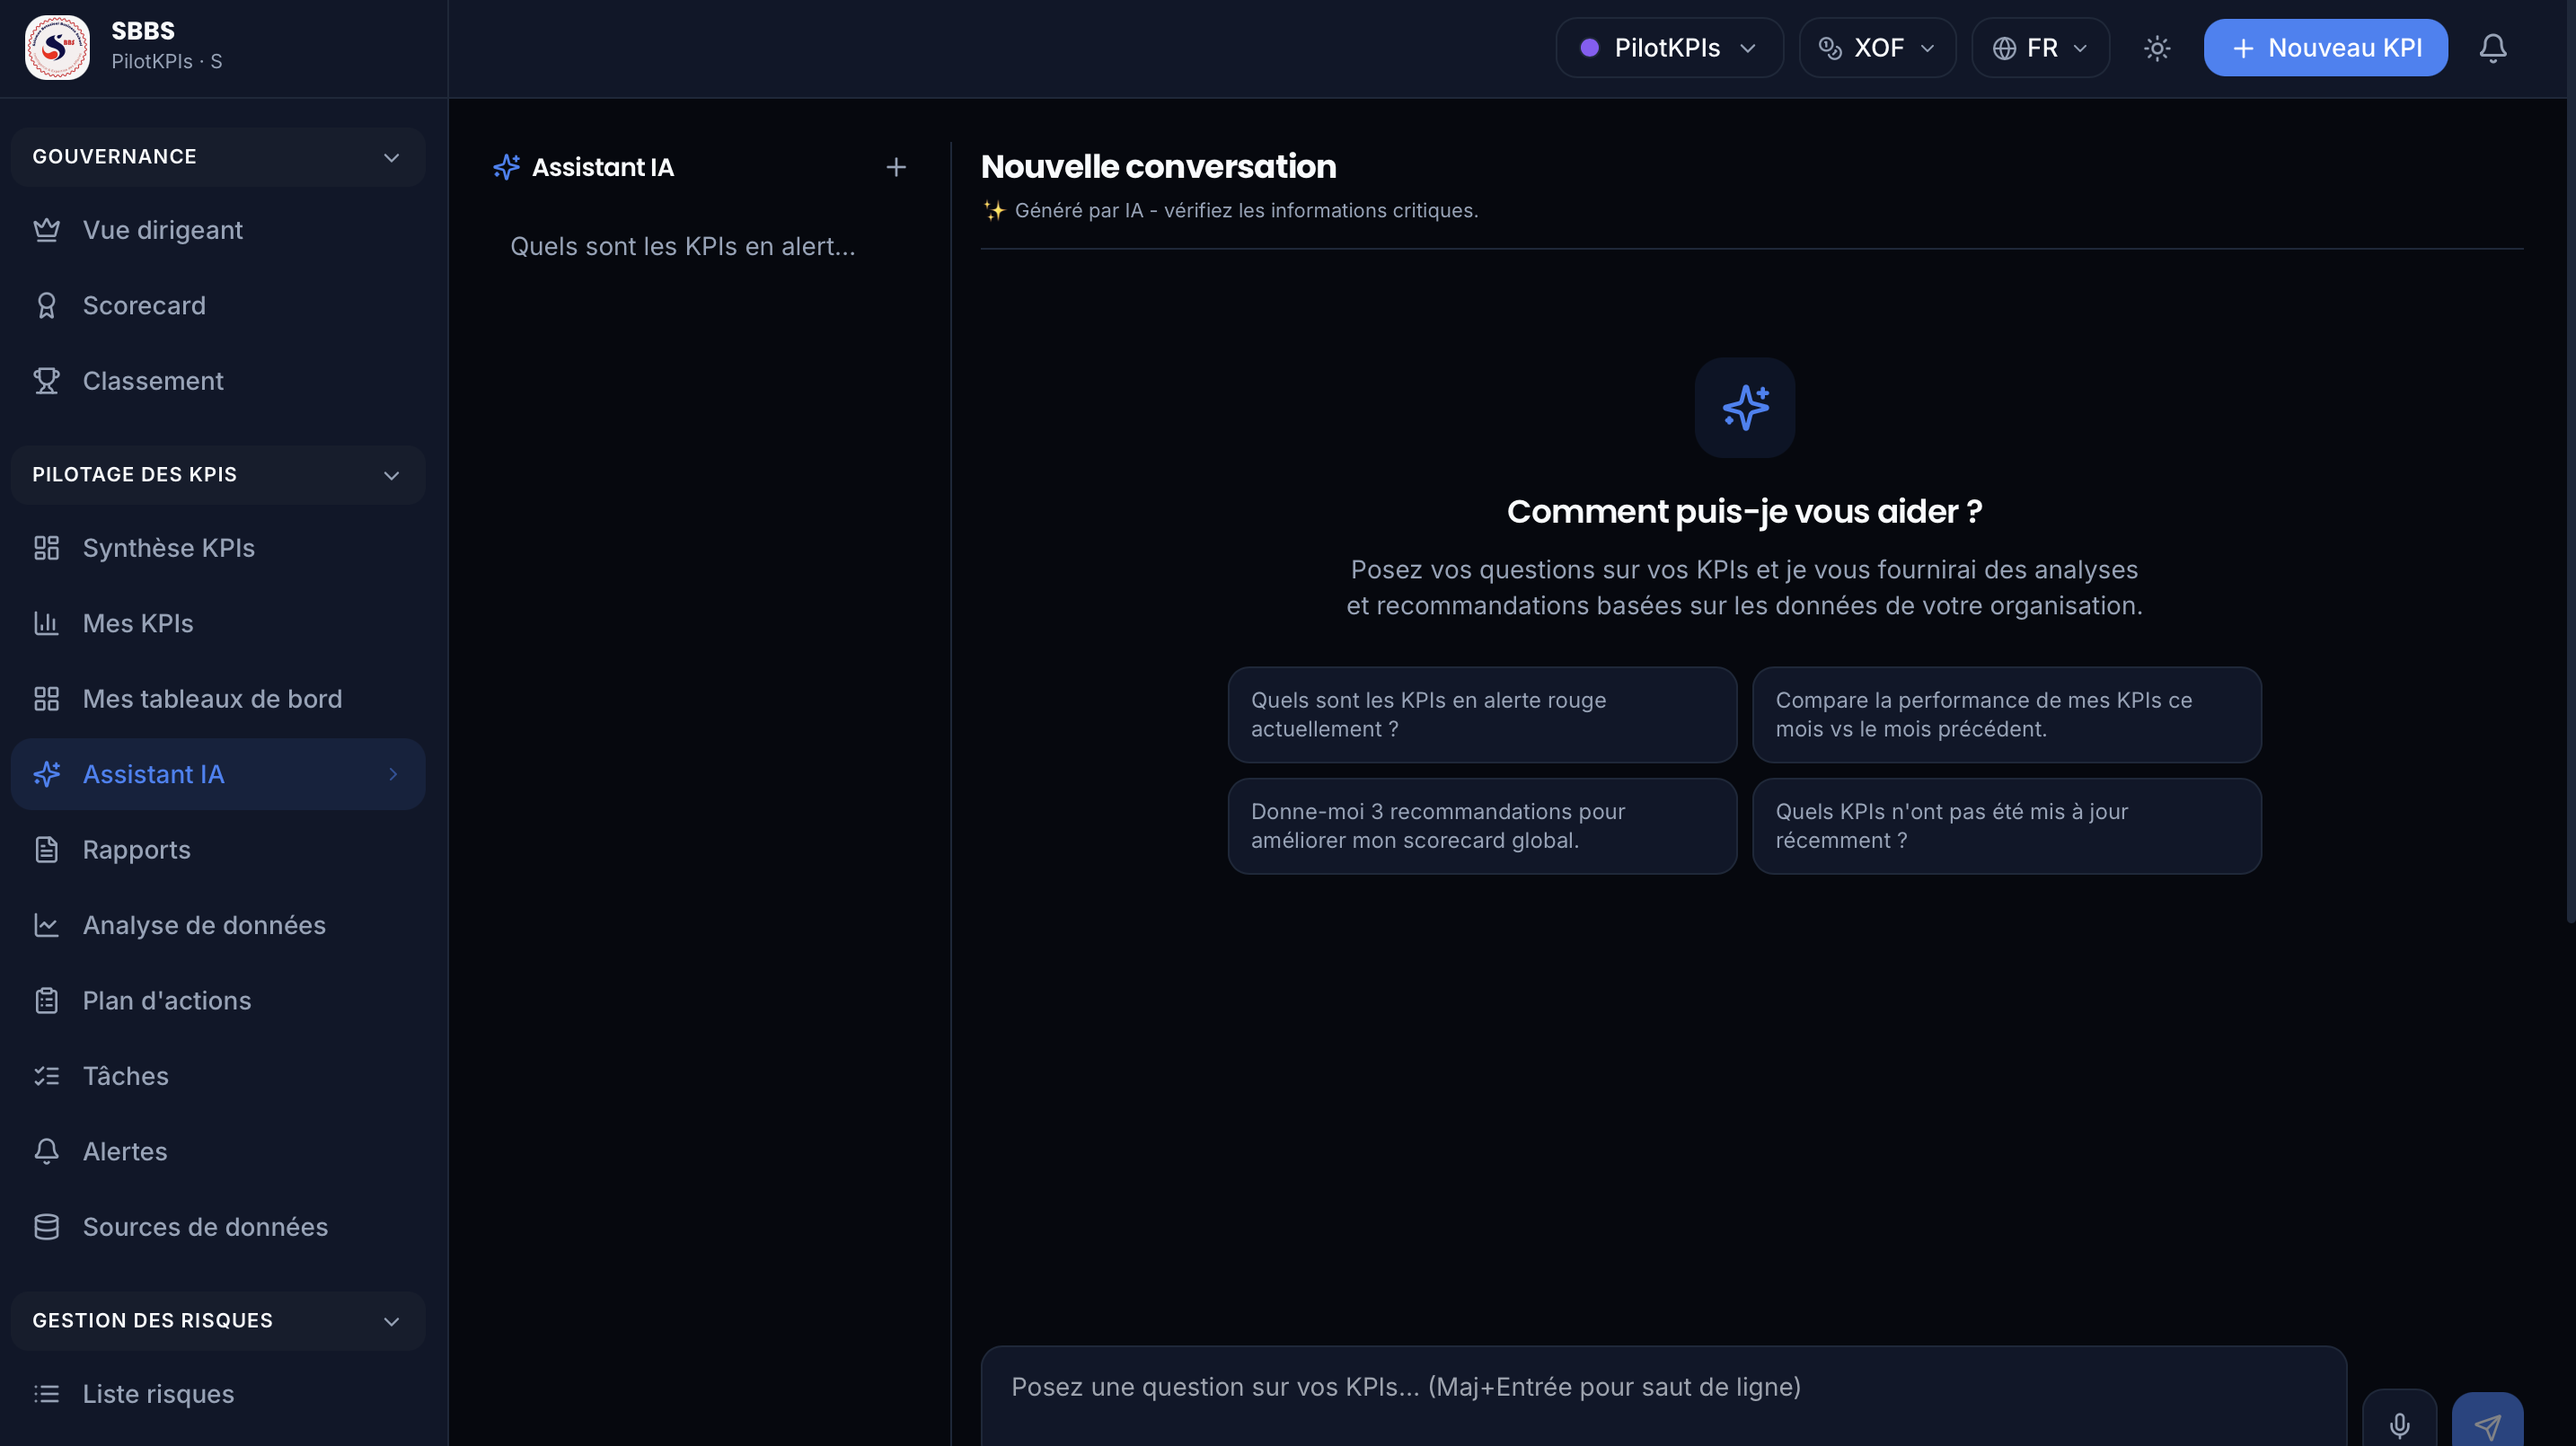Click the Plan d'actions clipboard icon
The image size is (2576, 1446).
pos(47,1001)
